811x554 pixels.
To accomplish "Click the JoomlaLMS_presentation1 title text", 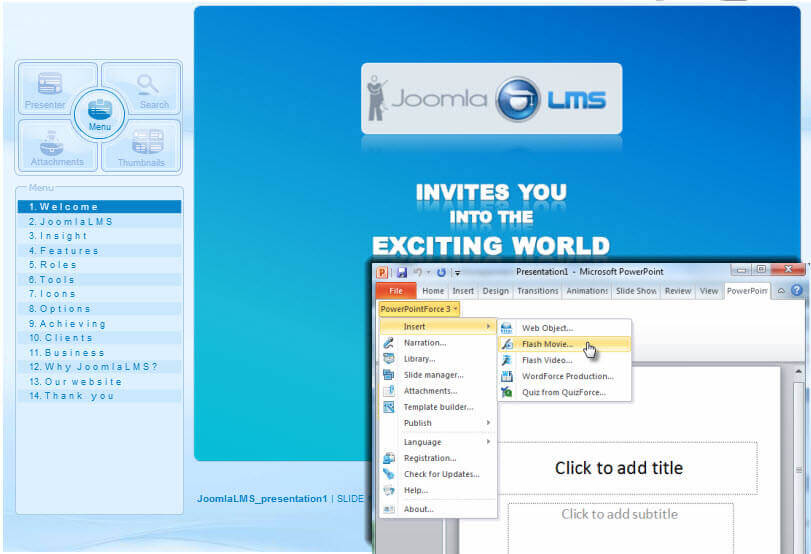I will click(x=262, y=499).
